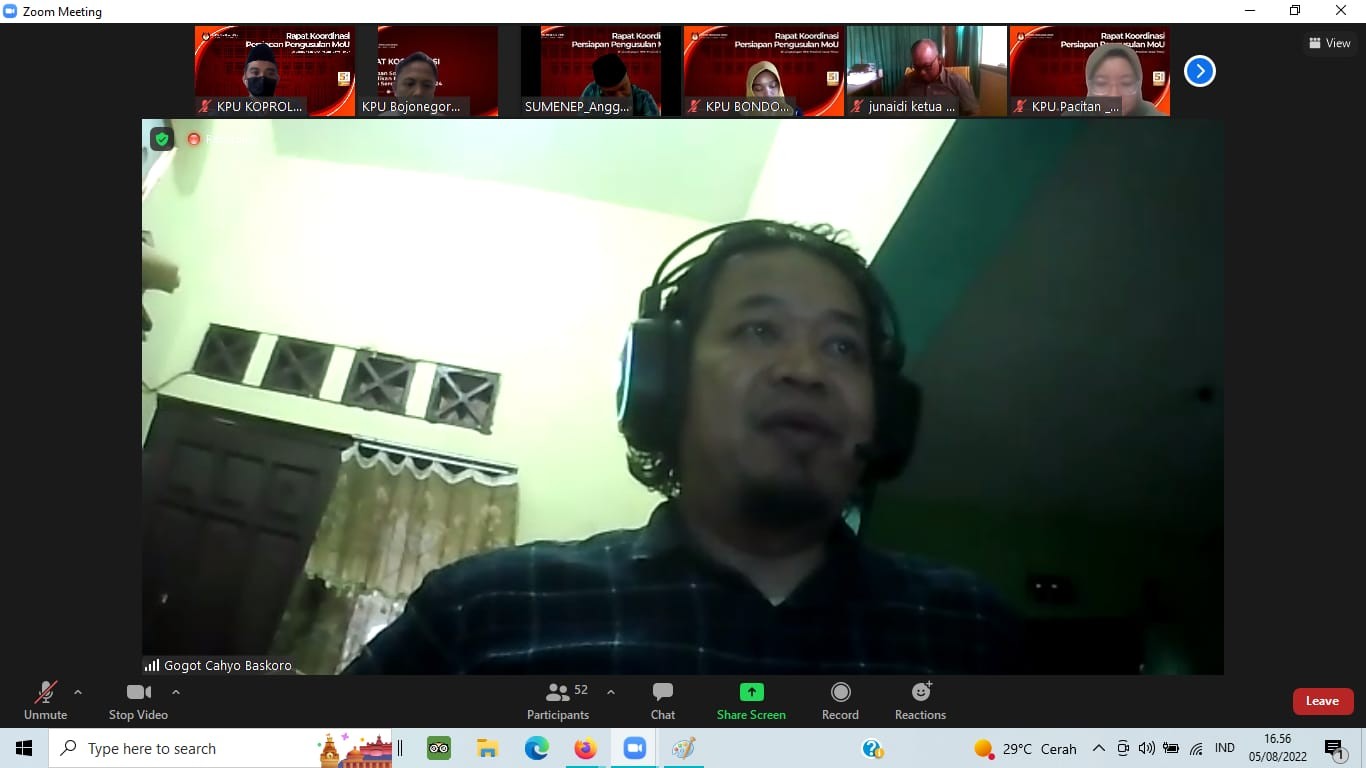
Task: Open the Reactions menu
Action: tap(920, 701)
